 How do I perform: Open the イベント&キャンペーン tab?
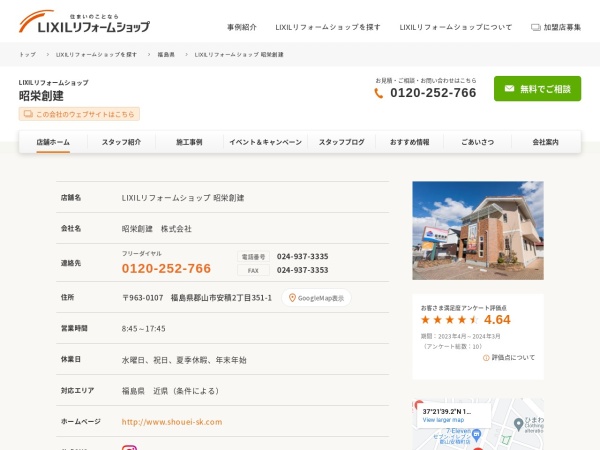[266, 142]
